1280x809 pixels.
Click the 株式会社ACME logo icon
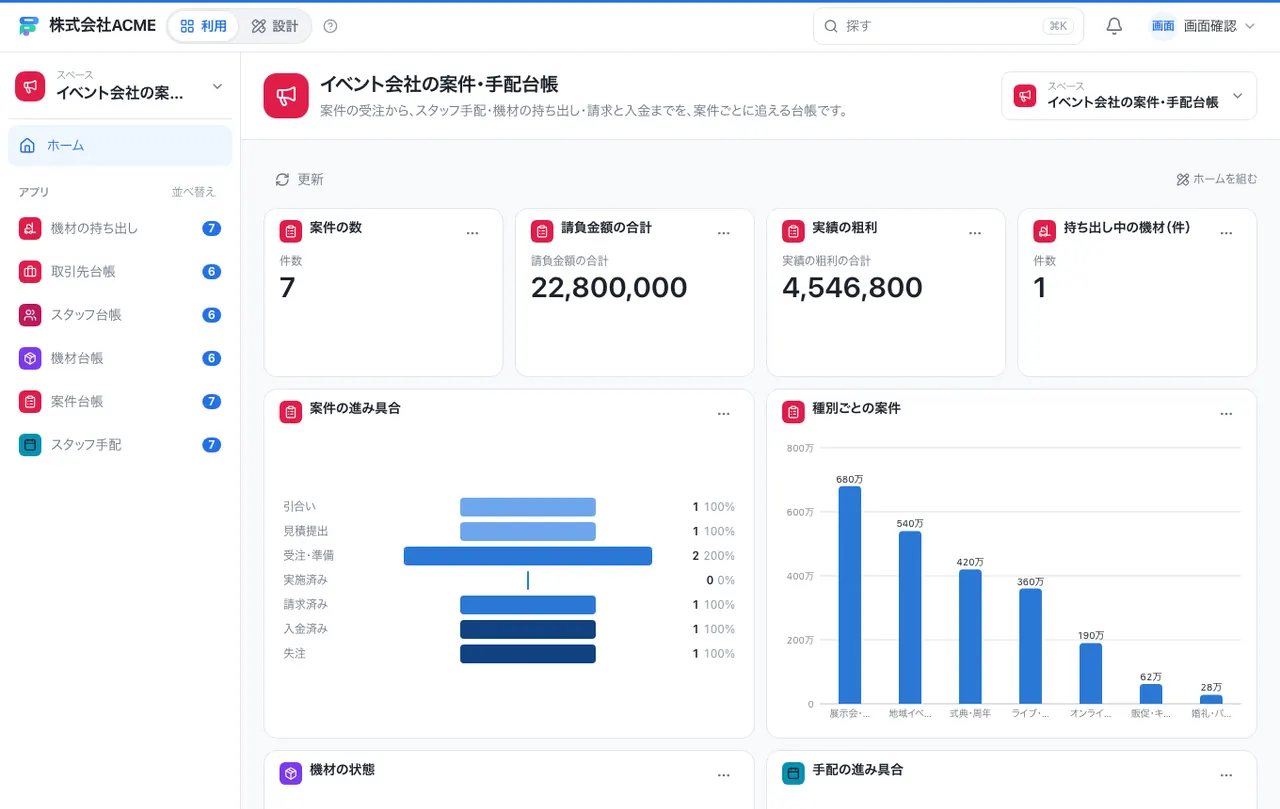29,26
